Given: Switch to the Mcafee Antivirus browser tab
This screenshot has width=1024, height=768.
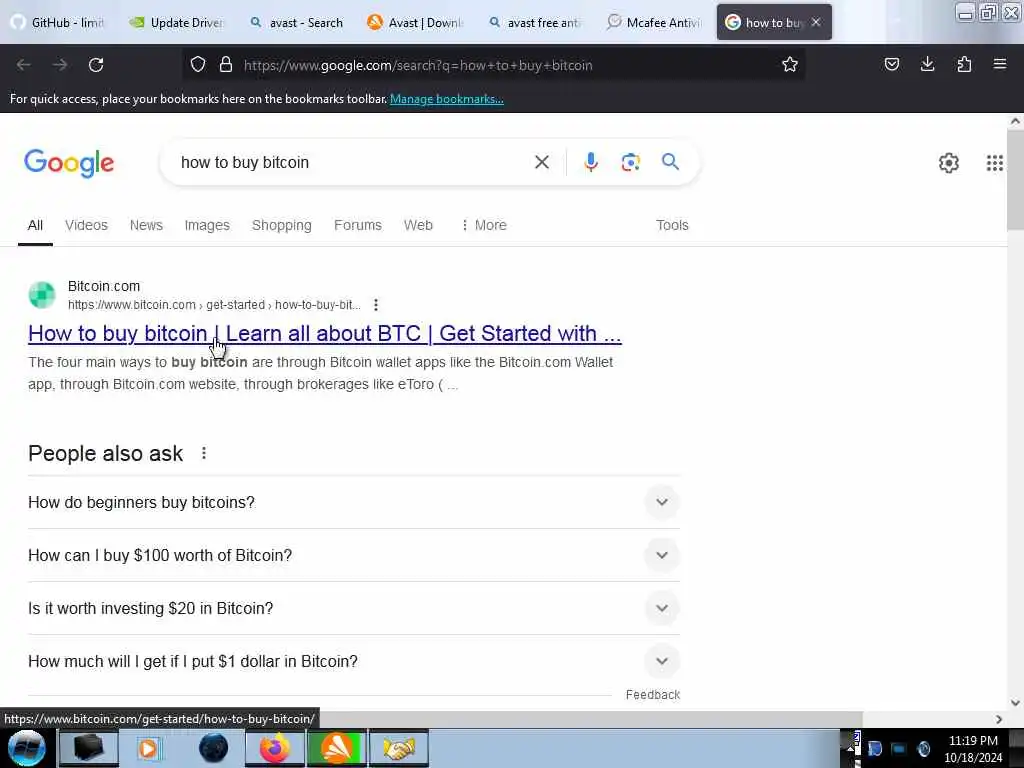Looking at the screenshot, I should tap(653, 22).
